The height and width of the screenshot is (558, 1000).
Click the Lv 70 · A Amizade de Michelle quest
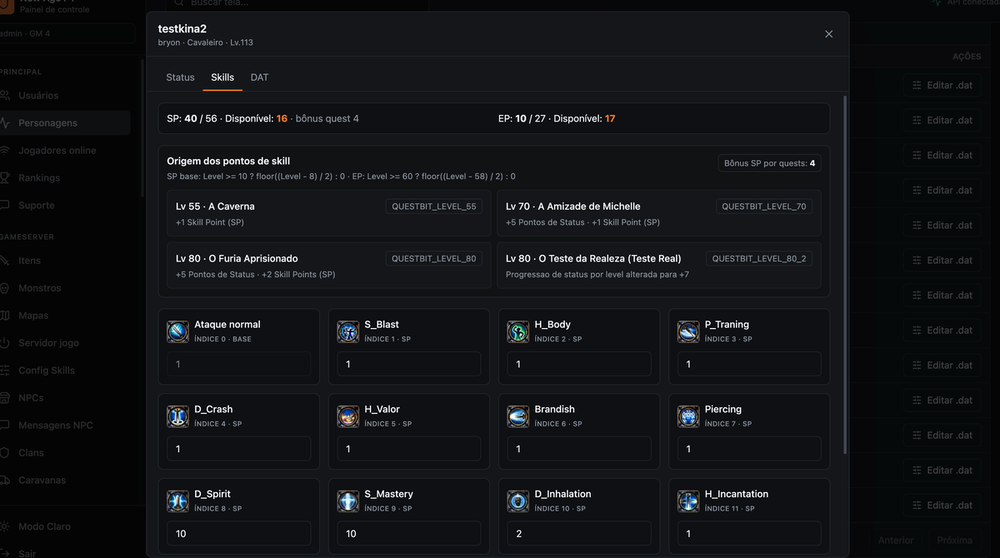(x=659, y=214)
